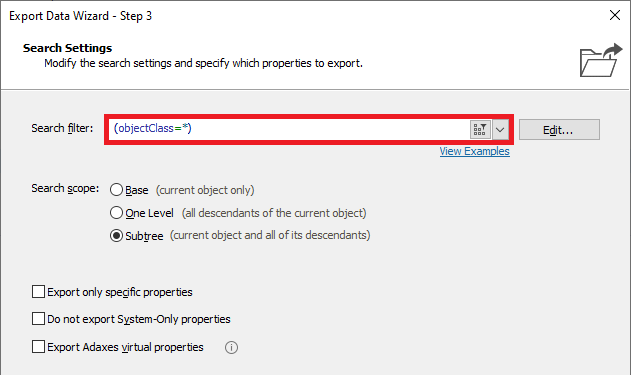Open the View Examples link
Image resolution: width=631 pixels, height=375 pixels.
click(474, 151)
